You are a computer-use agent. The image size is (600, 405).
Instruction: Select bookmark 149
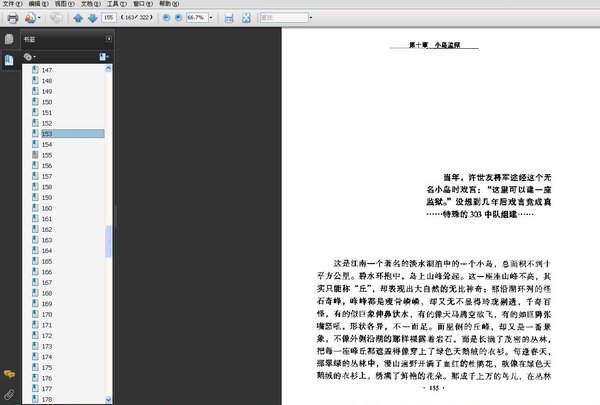point(47,91)
